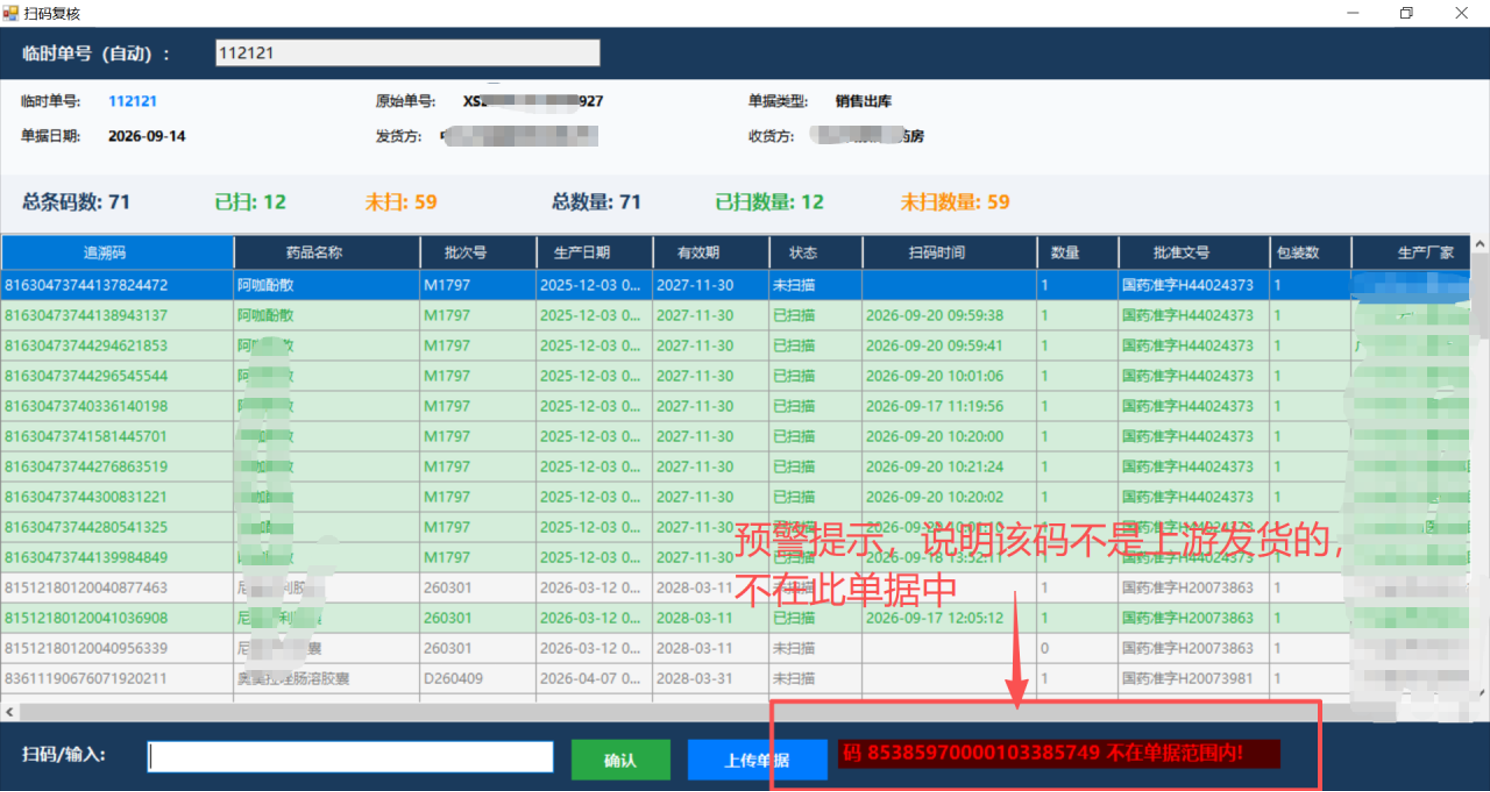Click the 批次号 column header
The width and height of the screenshot is (1490, 792).
[x=477, y=253]
